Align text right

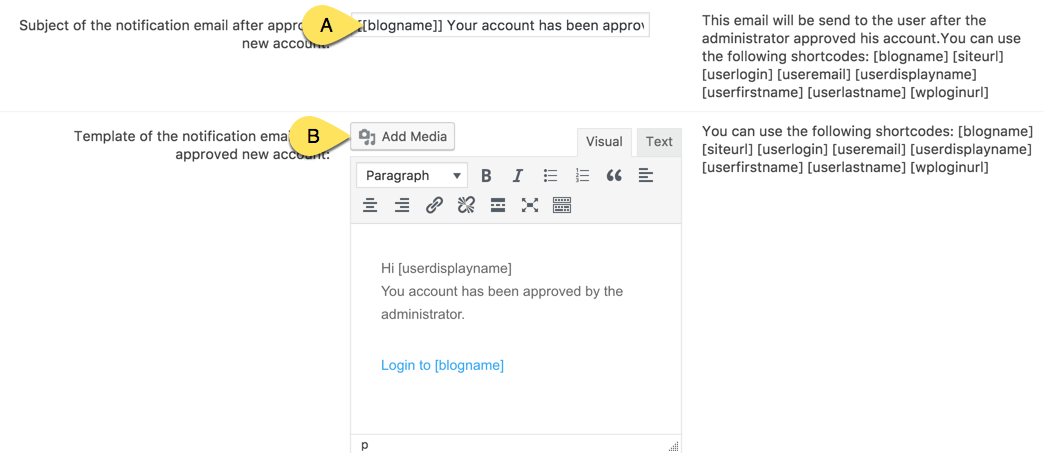pyautogui.click(x=402, y=206)
